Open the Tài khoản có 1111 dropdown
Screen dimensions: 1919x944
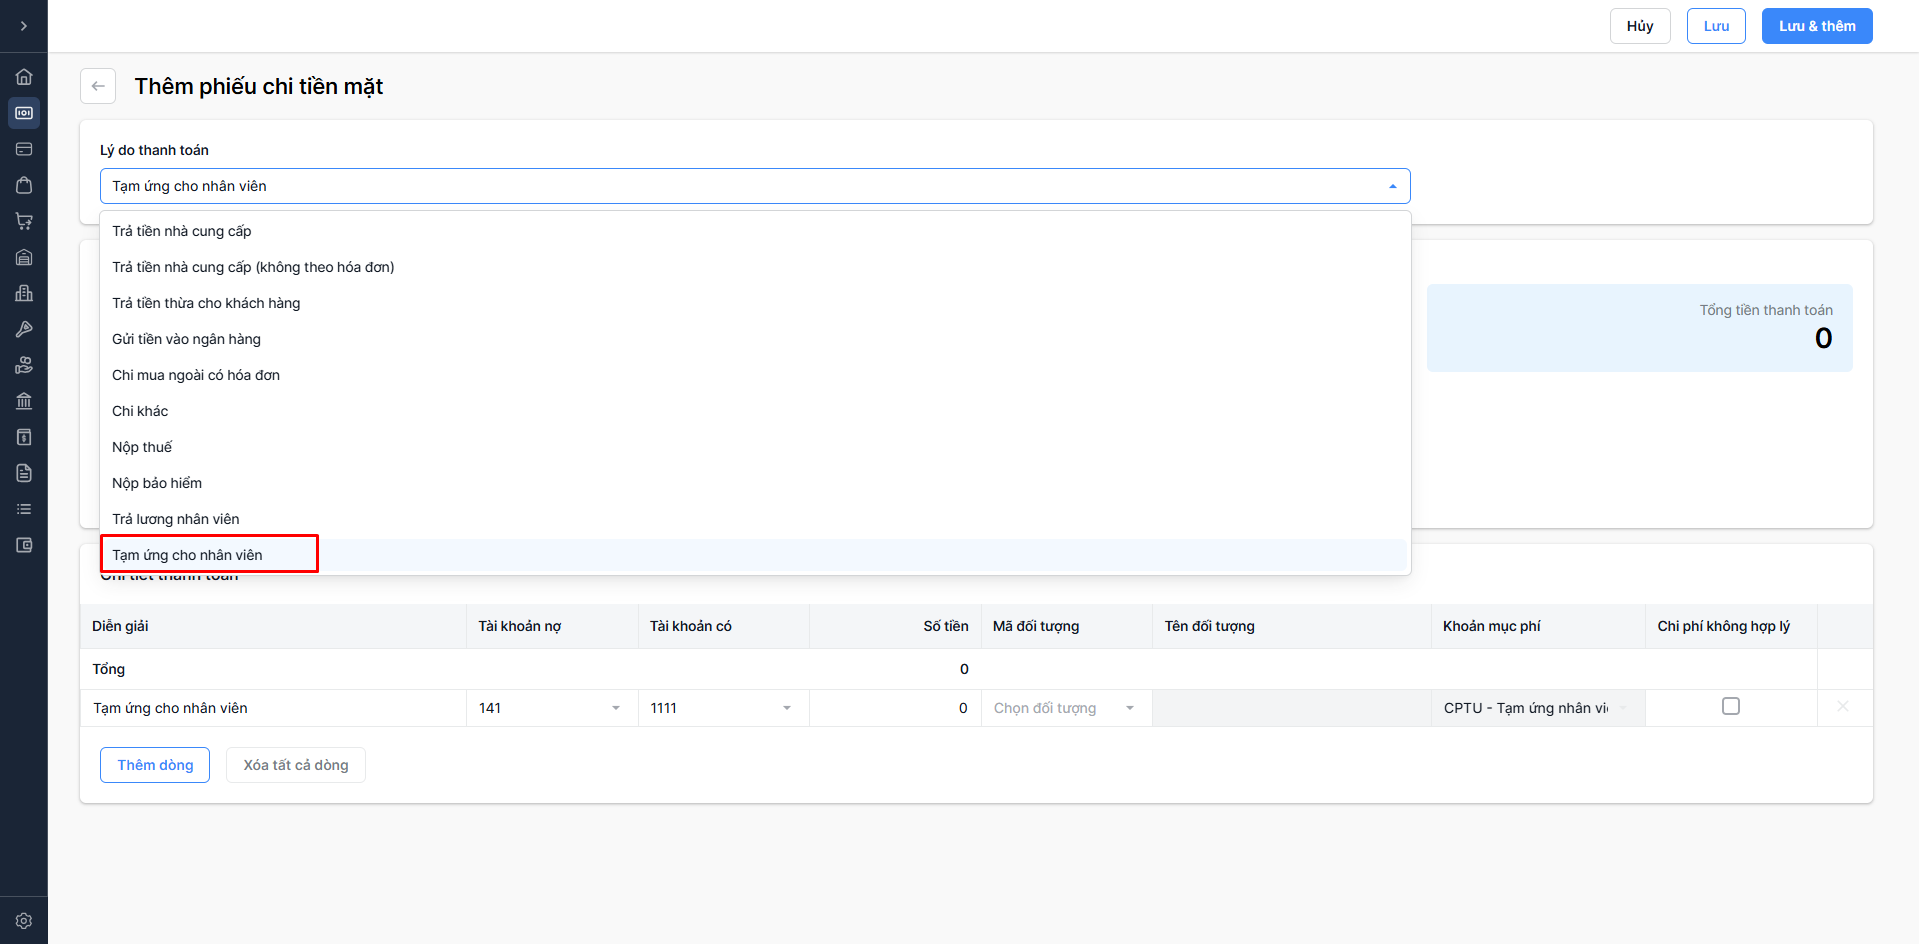coord(722,708)
